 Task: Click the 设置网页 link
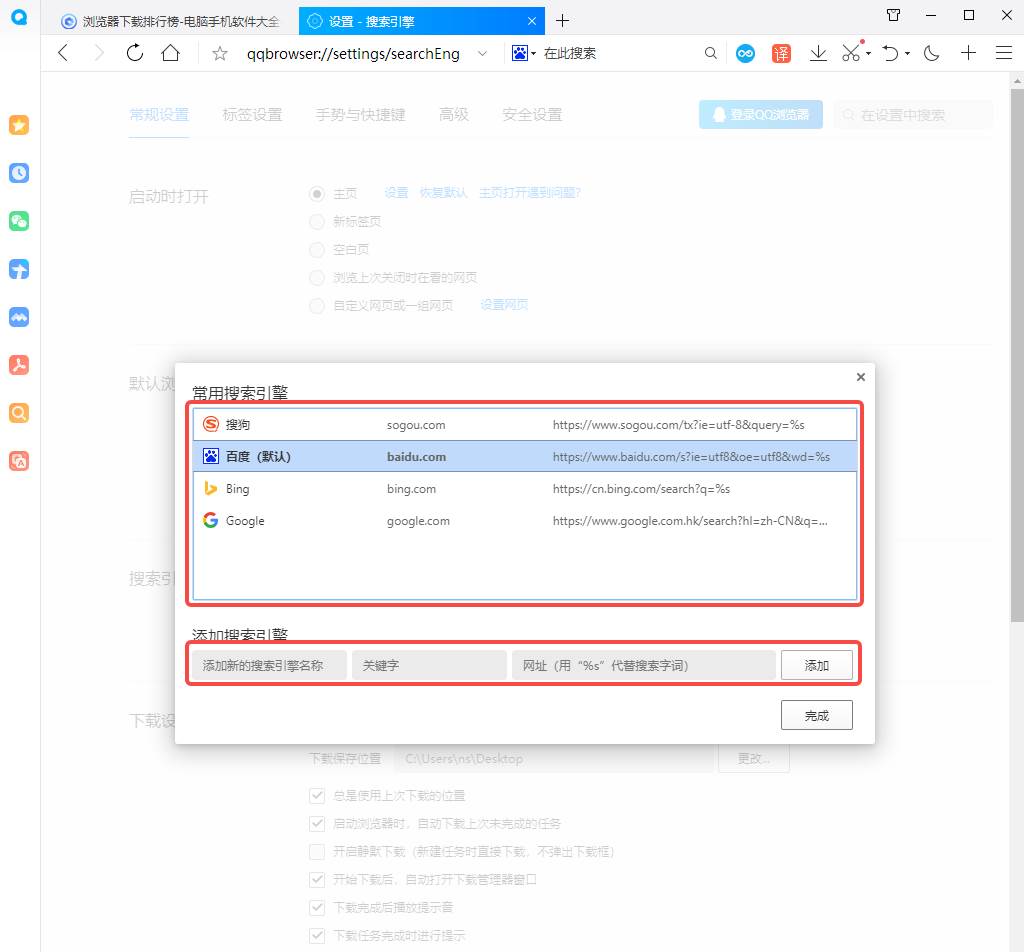click(504, 305)
